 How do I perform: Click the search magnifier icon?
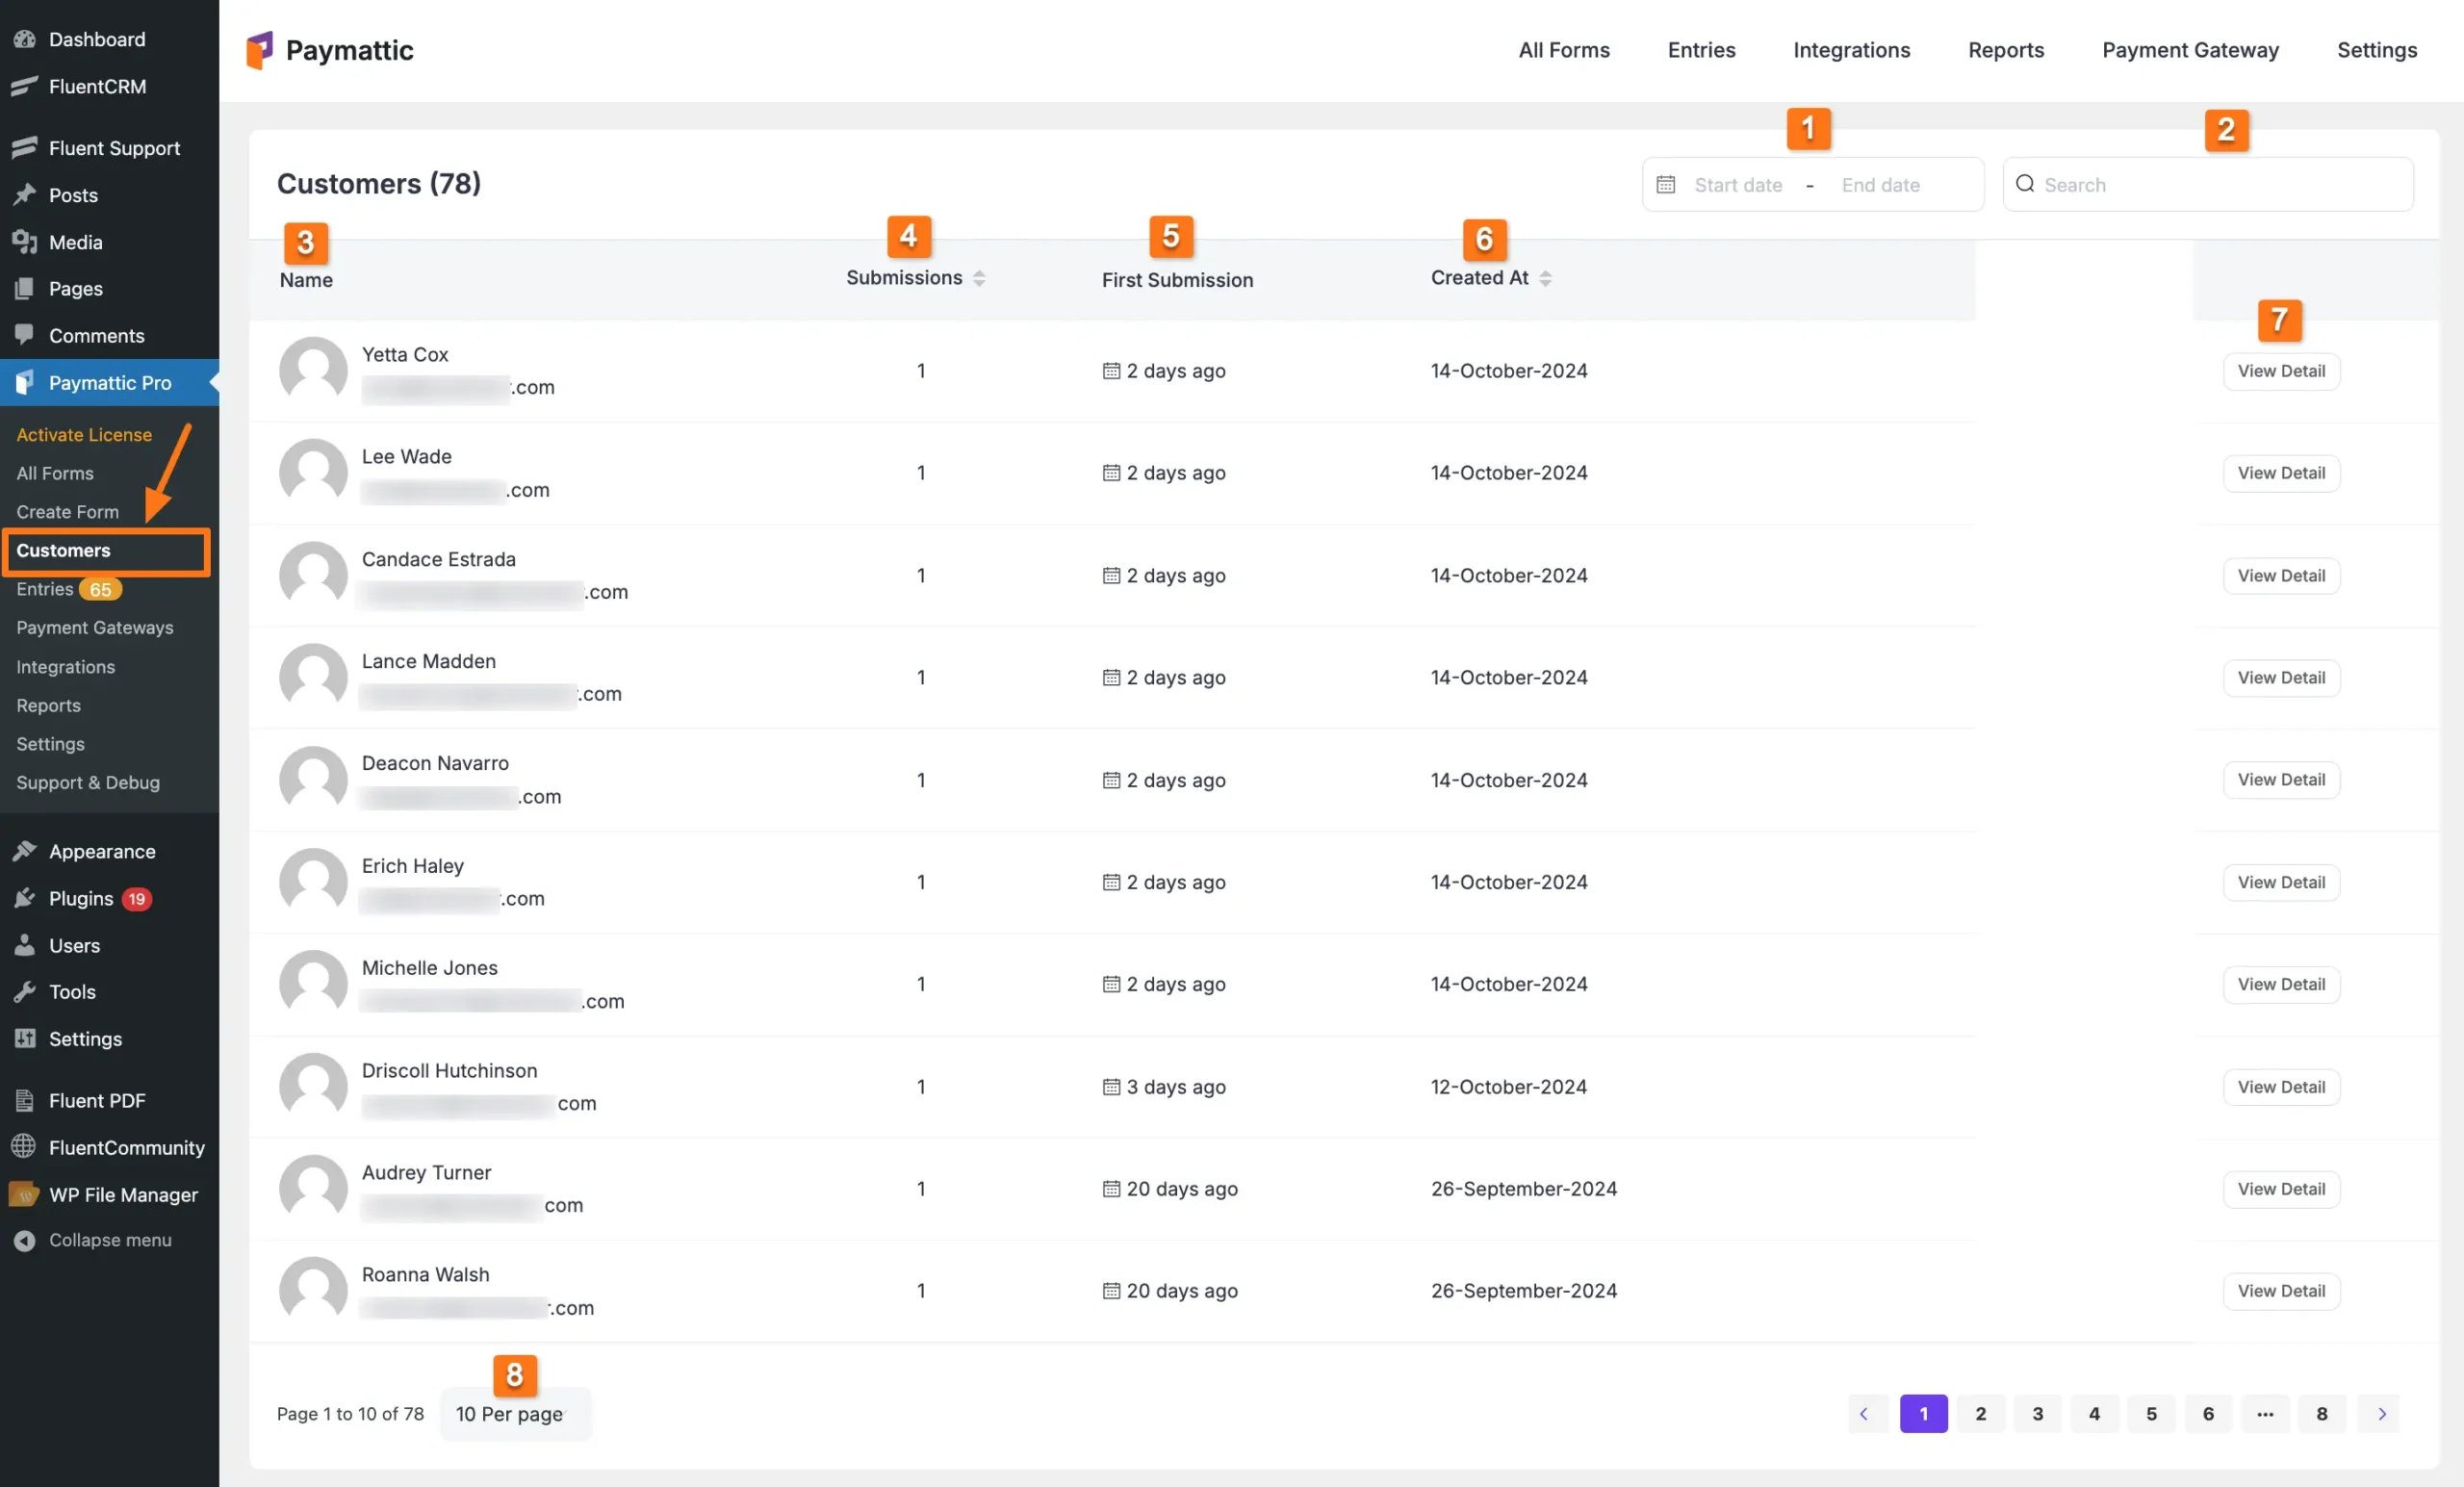coord(2025,184)
